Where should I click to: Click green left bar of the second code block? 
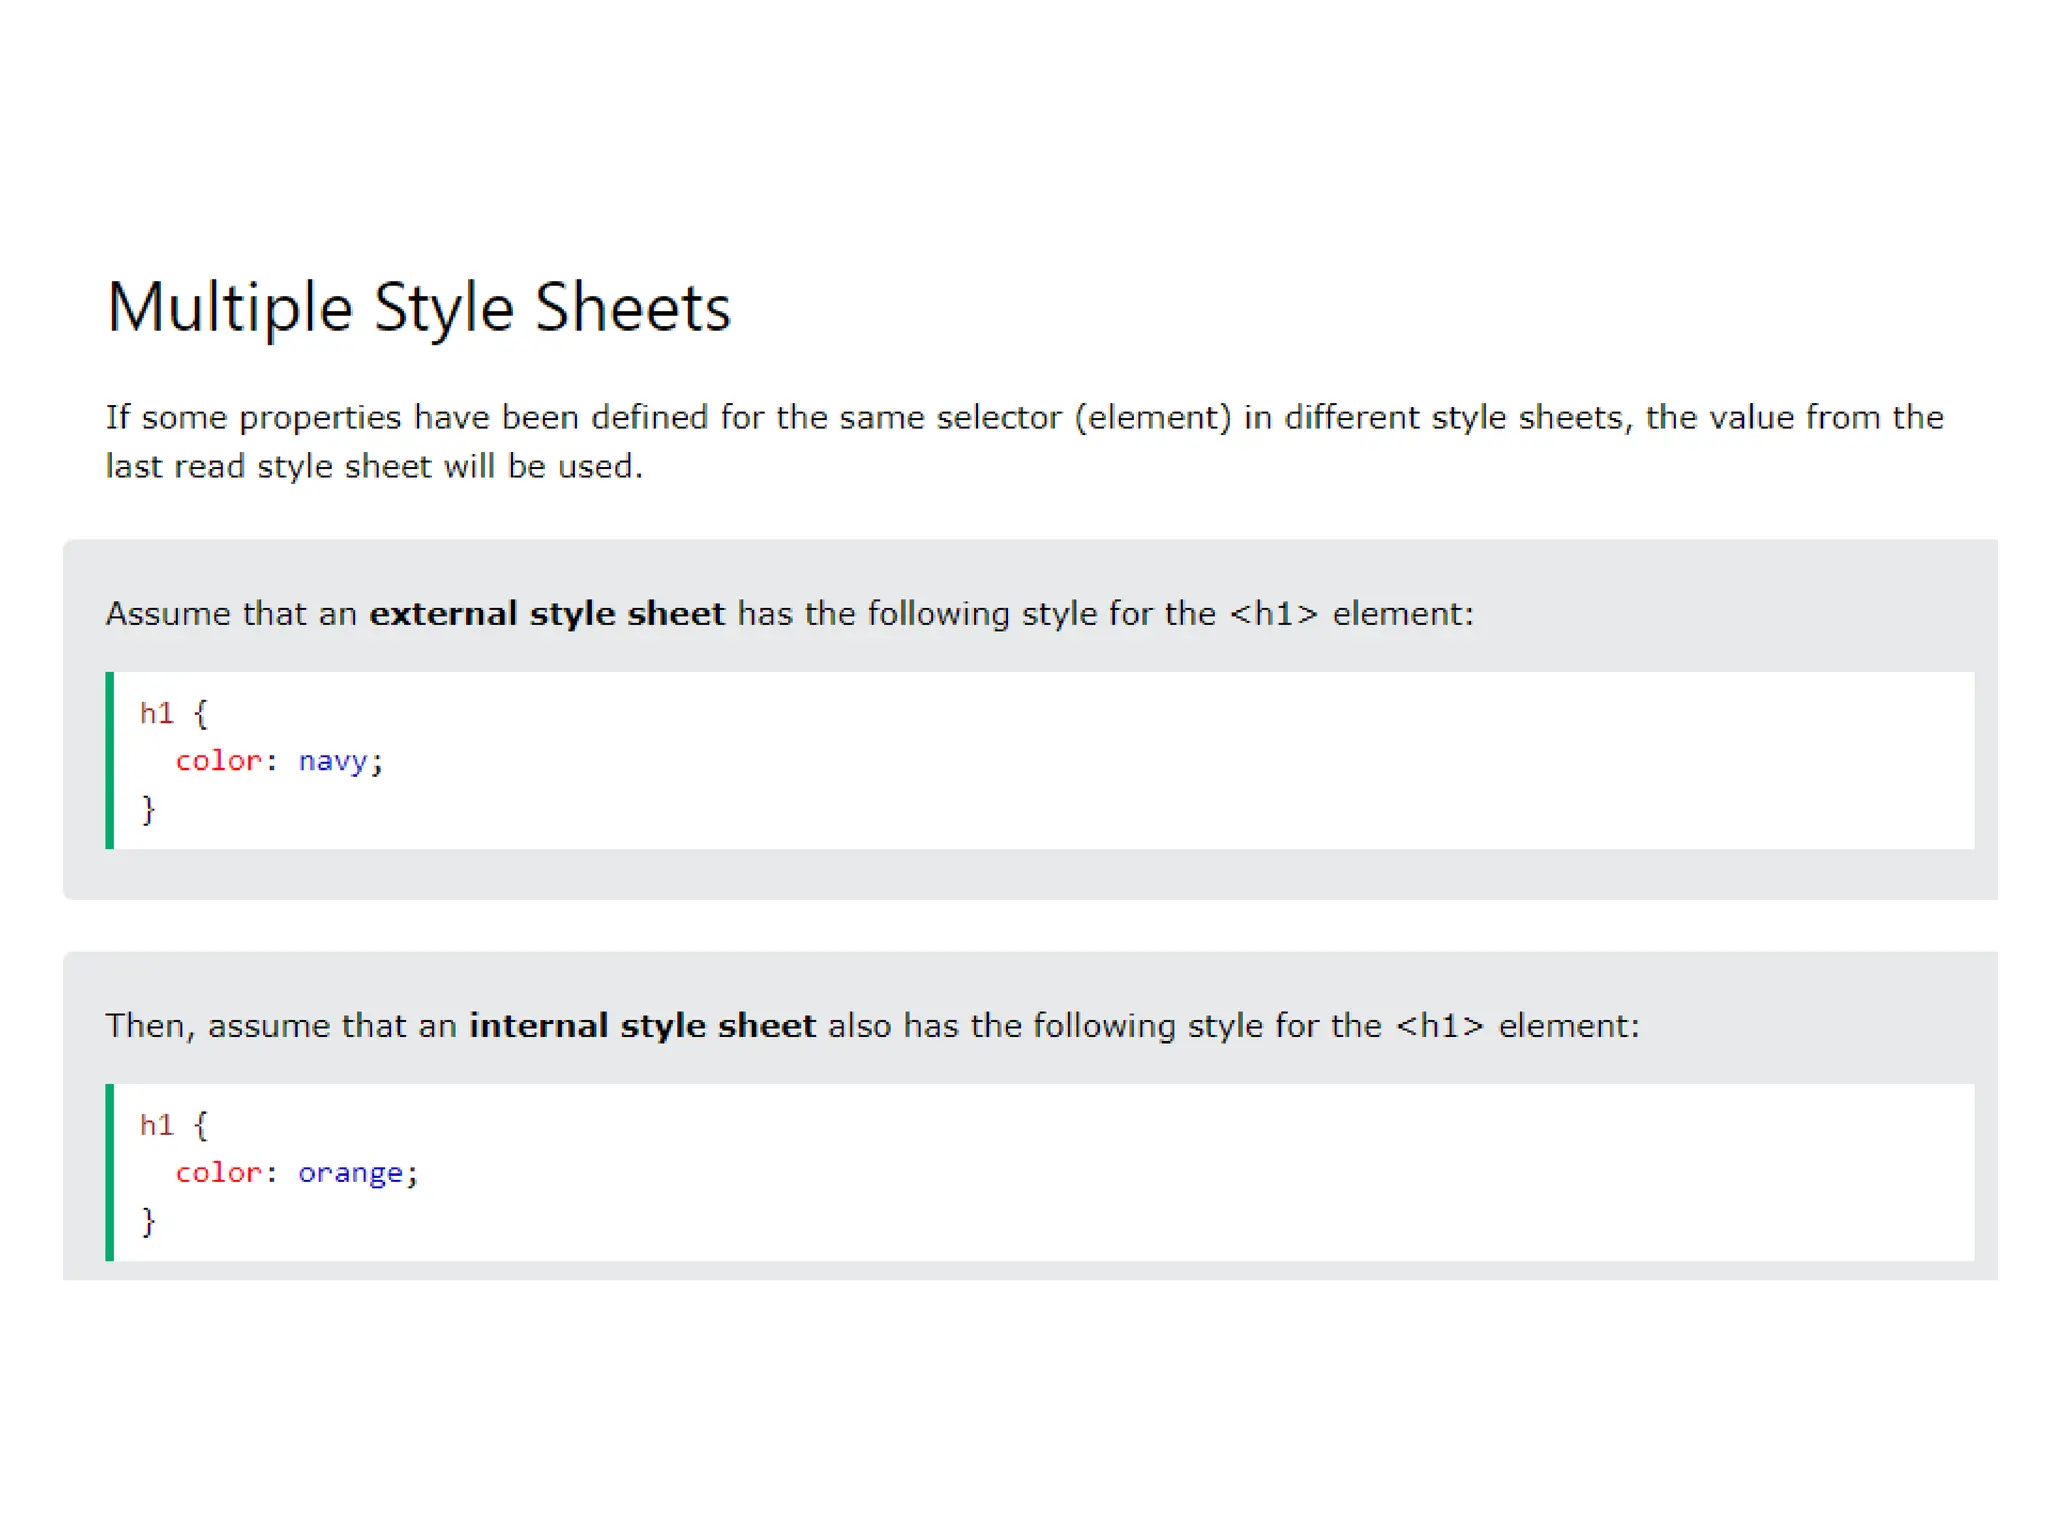coord(110,1172)
